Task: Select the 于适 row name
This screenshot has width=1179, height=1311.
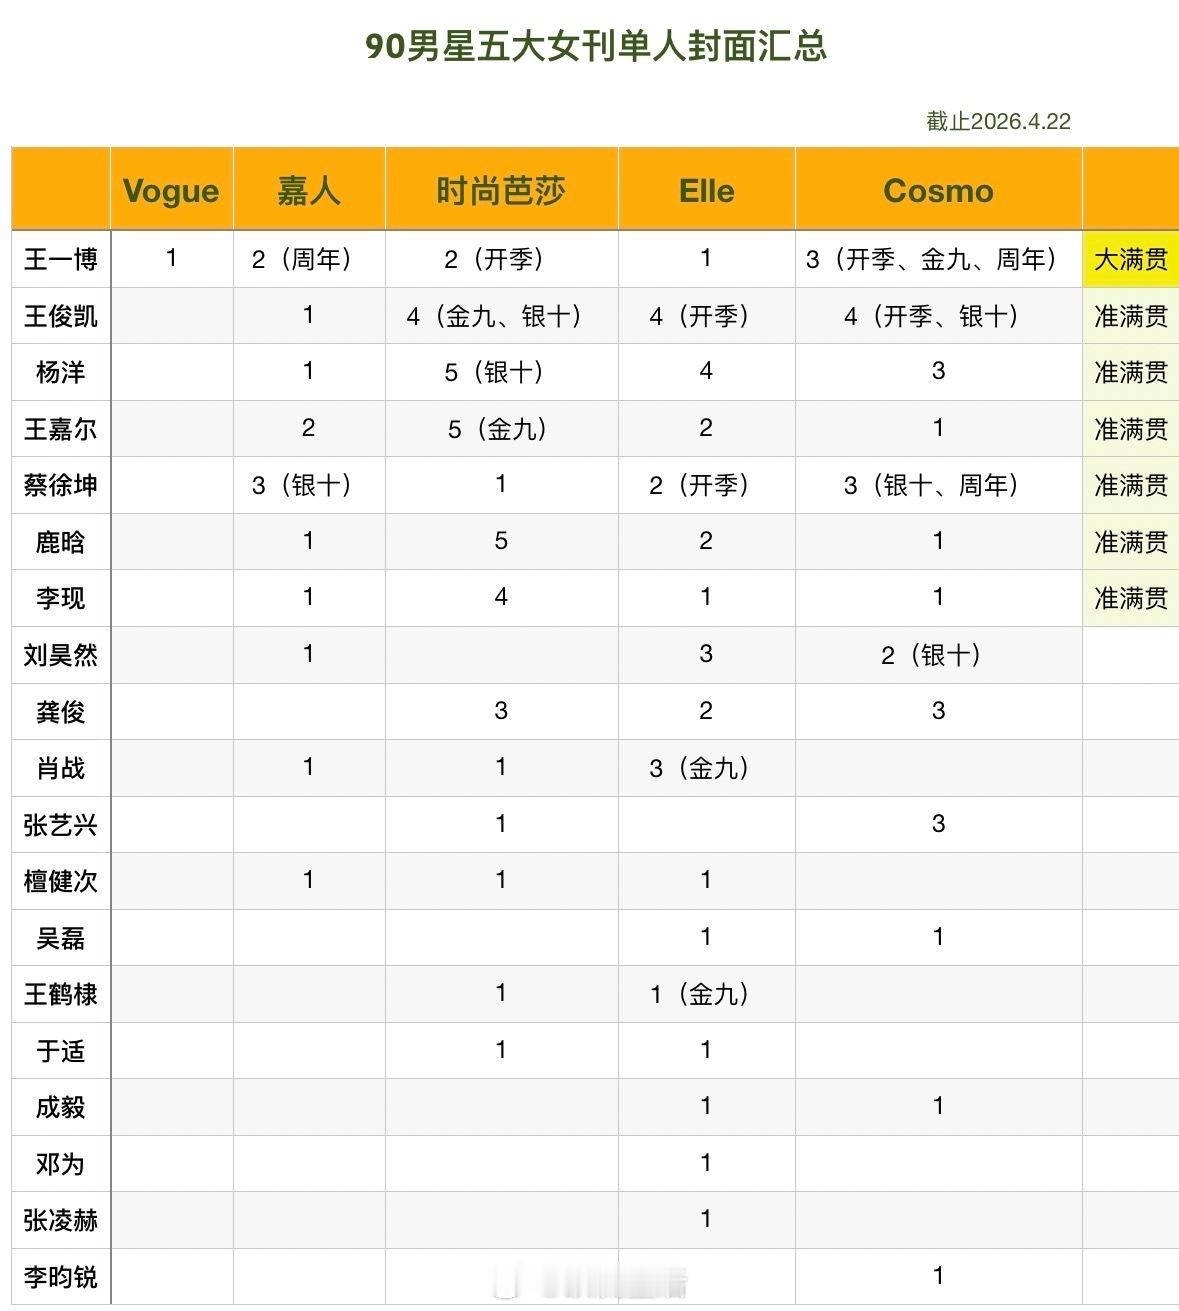Action: (61, 1051)
